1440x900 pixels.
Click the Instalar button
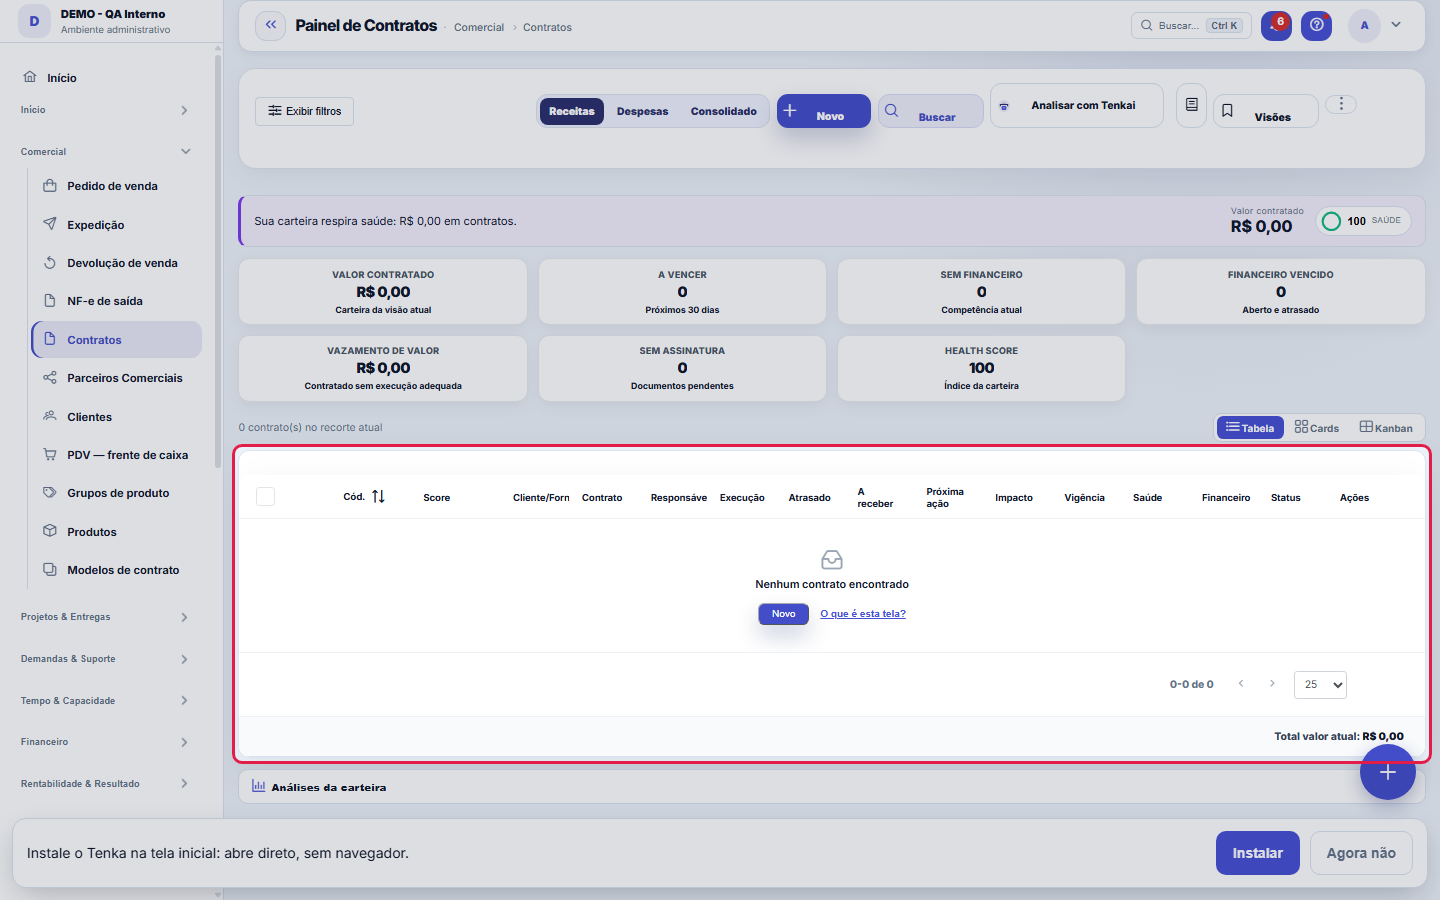[1257, 853]
